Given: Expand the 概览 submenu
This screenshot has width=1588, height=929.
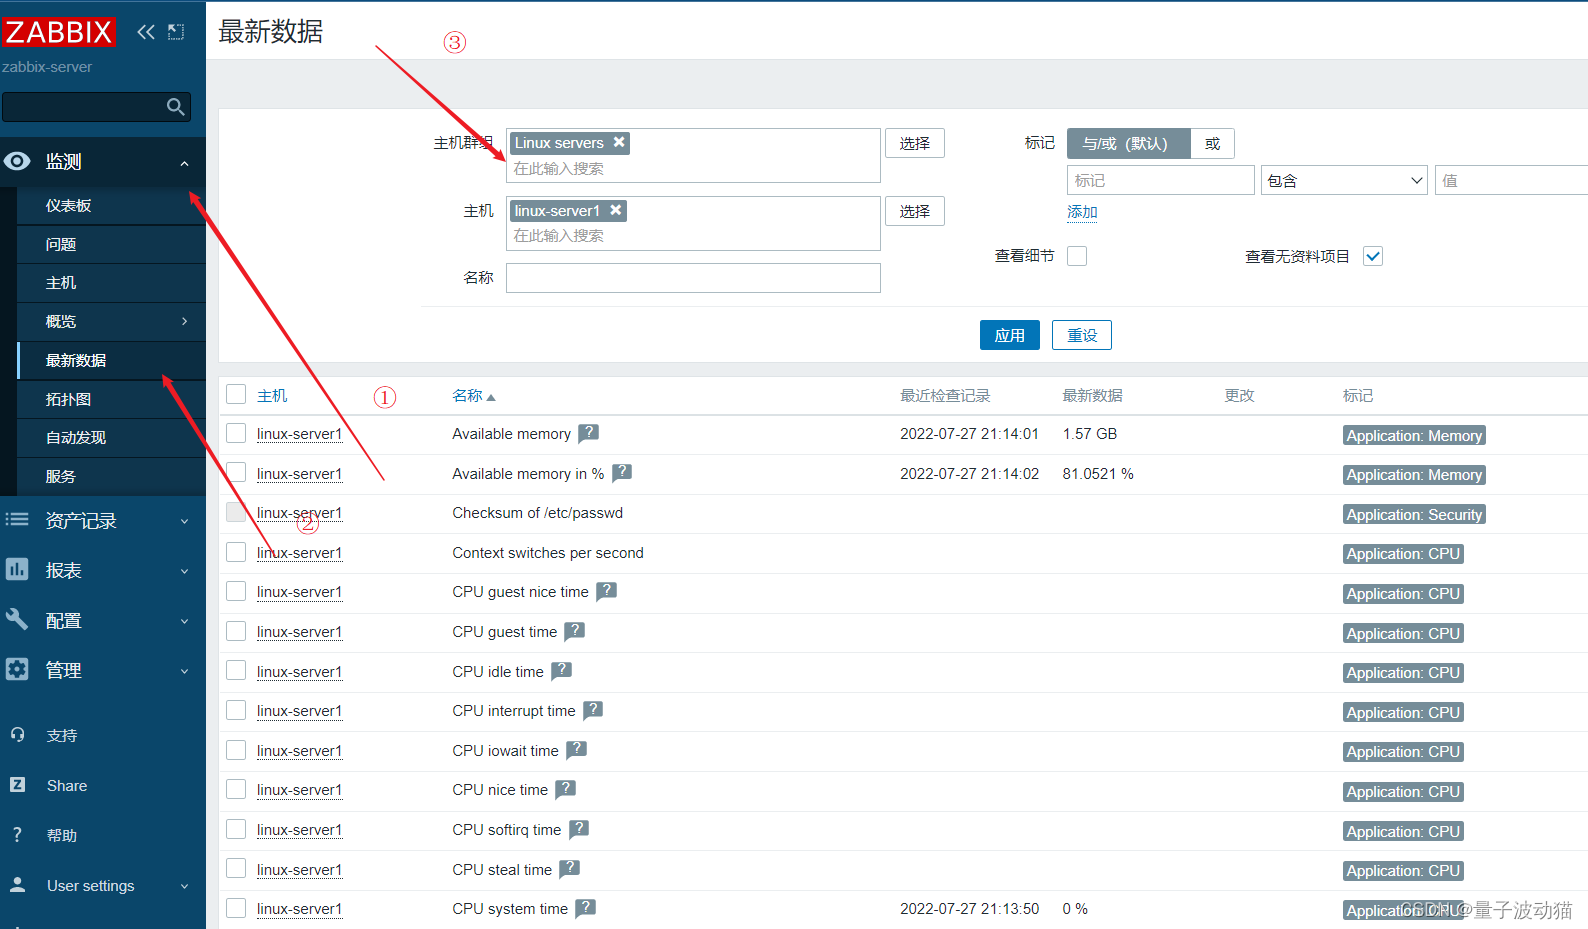Looking at the screenshot, I should click(x=184, y=321).
